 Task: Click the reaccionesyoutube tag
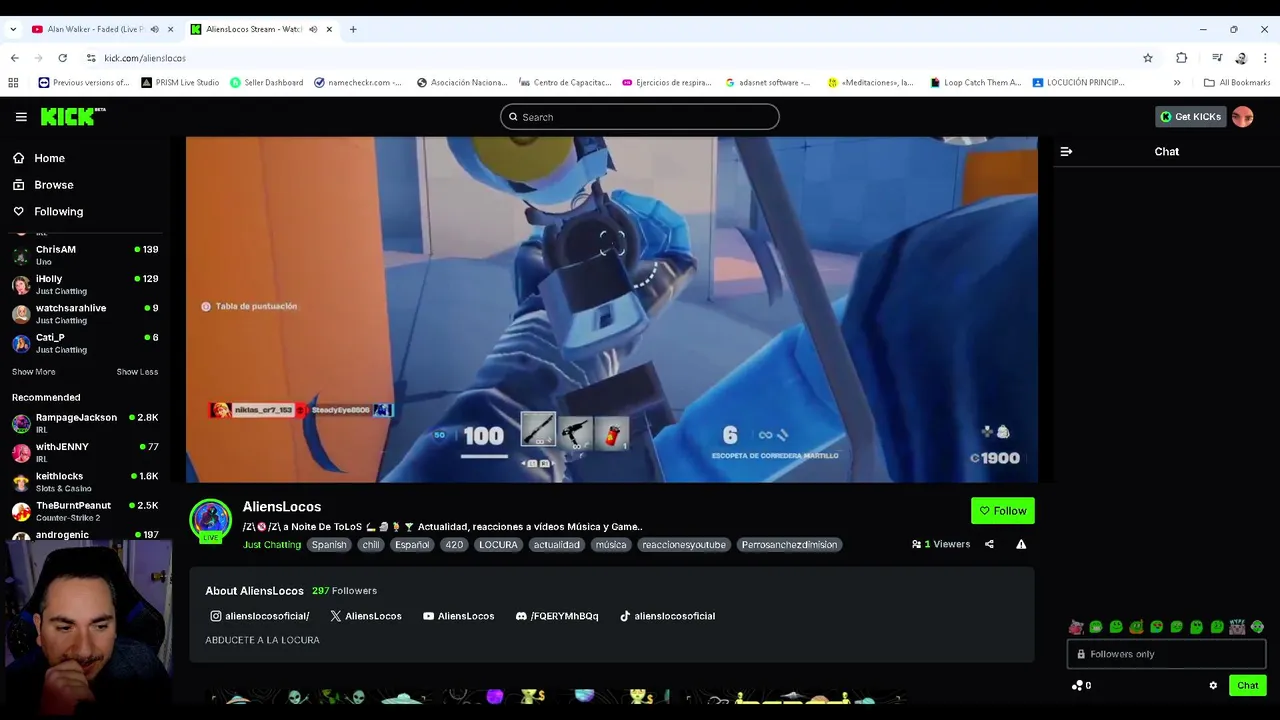tap(684, 545)
